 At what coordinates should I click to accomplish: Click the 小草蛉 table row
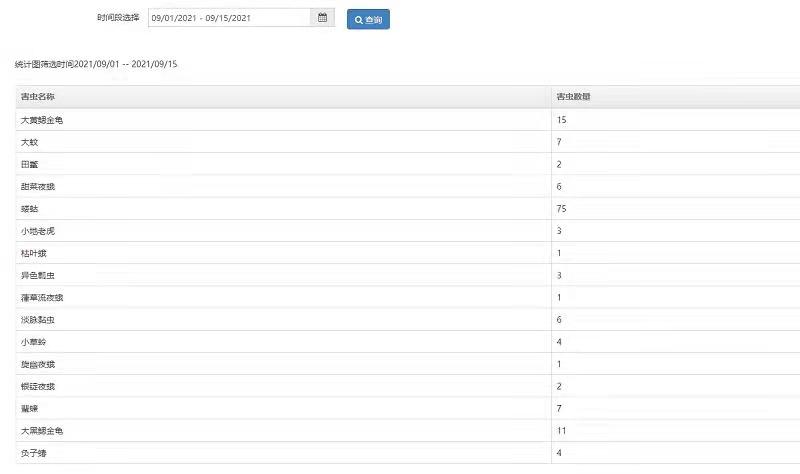[35, 342]
